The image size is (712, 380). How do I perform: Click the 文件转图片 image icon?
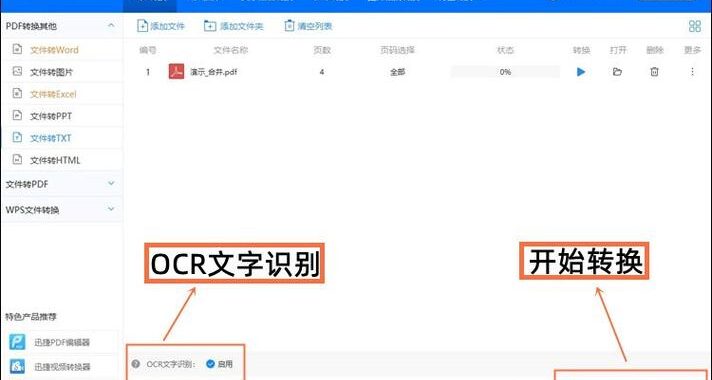(x=17, y=71)
